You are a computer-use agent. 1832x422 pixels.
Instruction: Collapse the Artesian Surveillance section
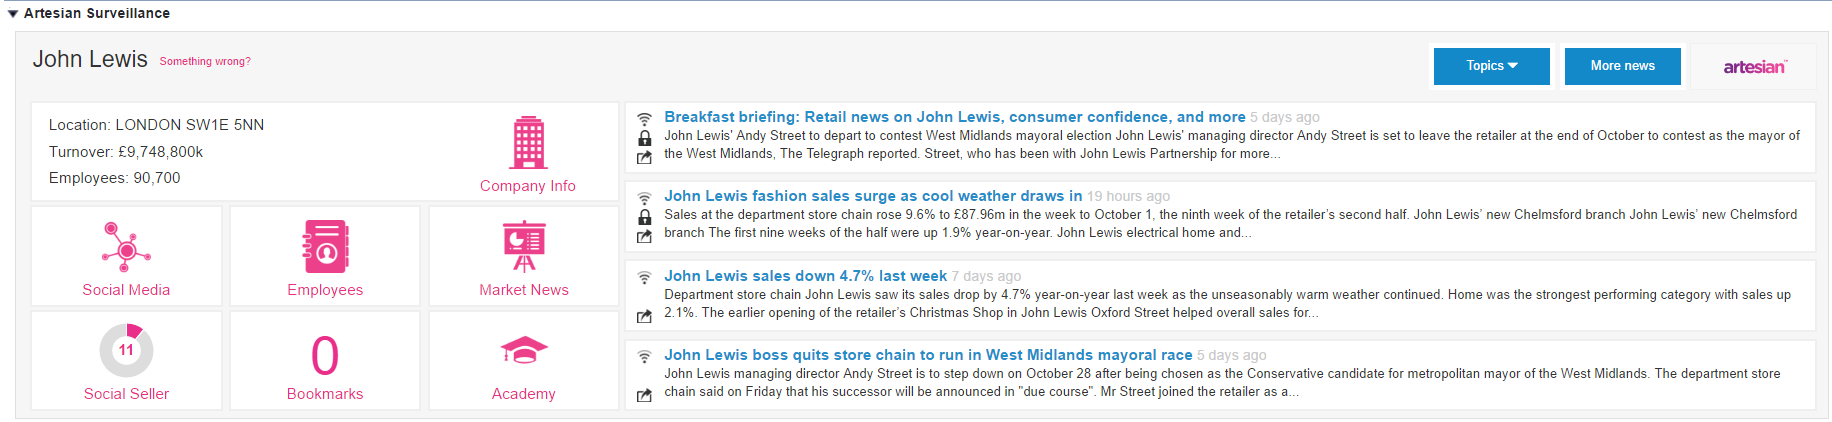[x=13, y=14]
